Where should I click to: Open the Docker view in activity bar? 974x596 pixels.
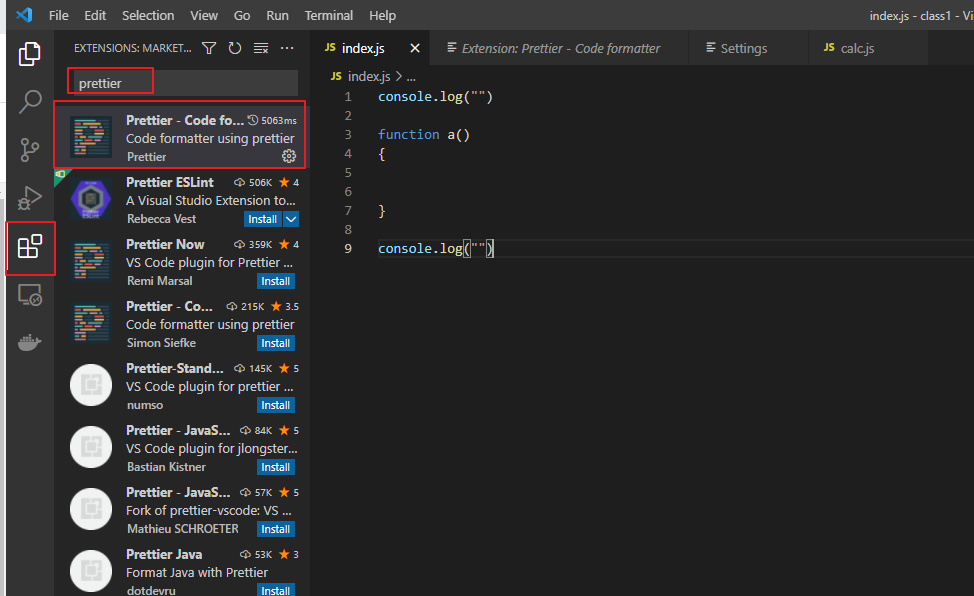pyautogui.click(x=29, y=342)
